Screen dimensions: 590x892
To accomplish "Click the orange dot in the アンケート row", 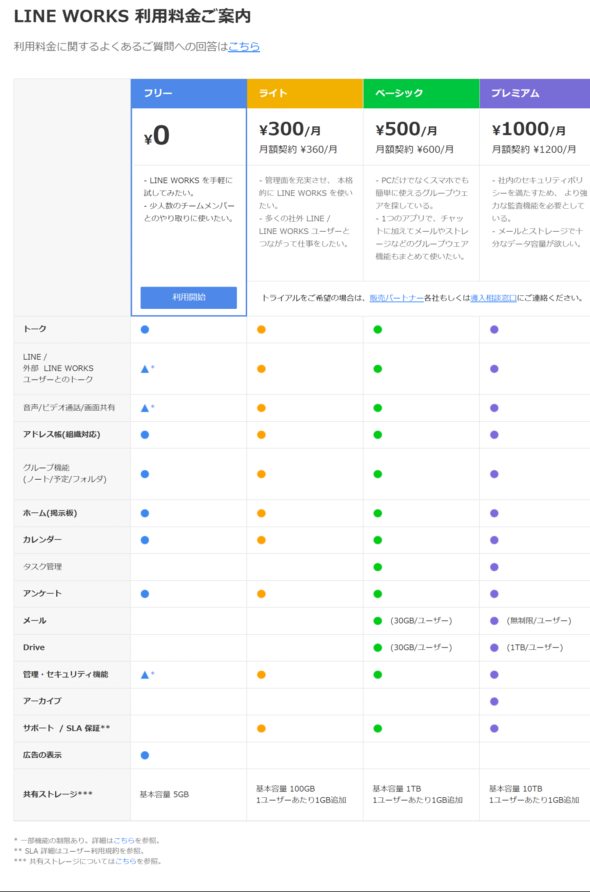I will click(261, 594).
